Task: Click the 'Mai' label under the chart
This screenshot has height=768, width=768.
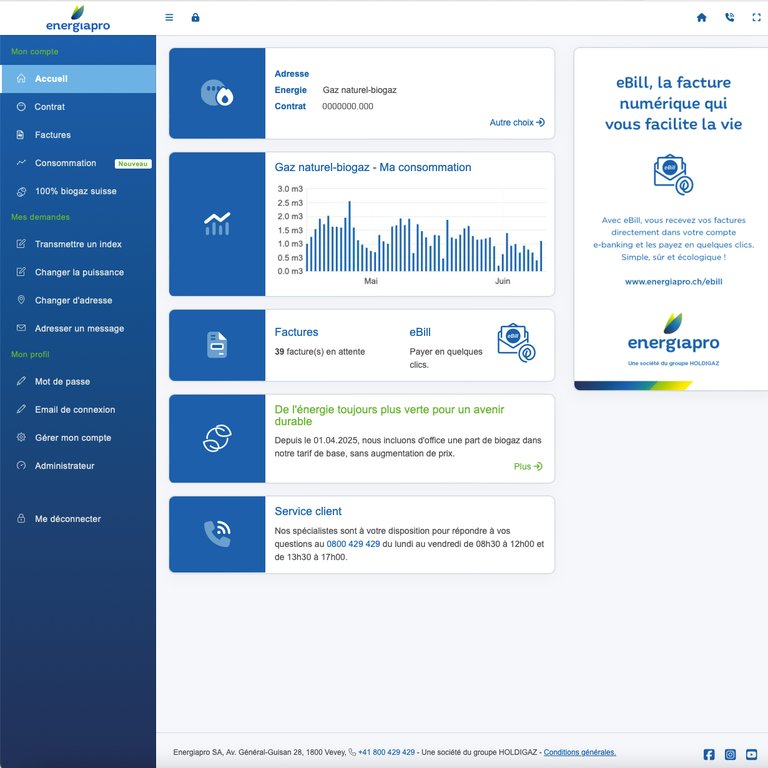Action: click(371, 281)
